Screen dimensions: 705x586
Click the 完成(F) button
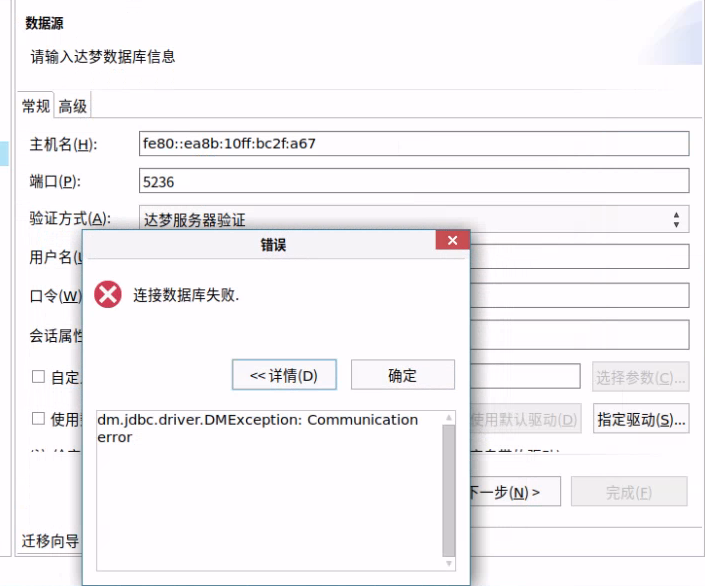pos(629,492)
